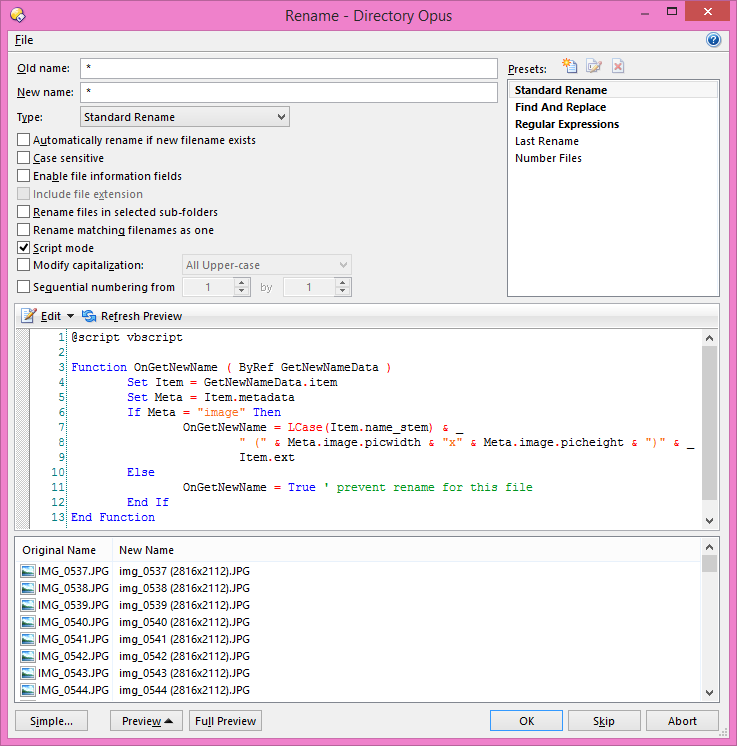This screenshot has width=737, height=746.
Task: Click the delete preset icon
Action: [618, 67]
